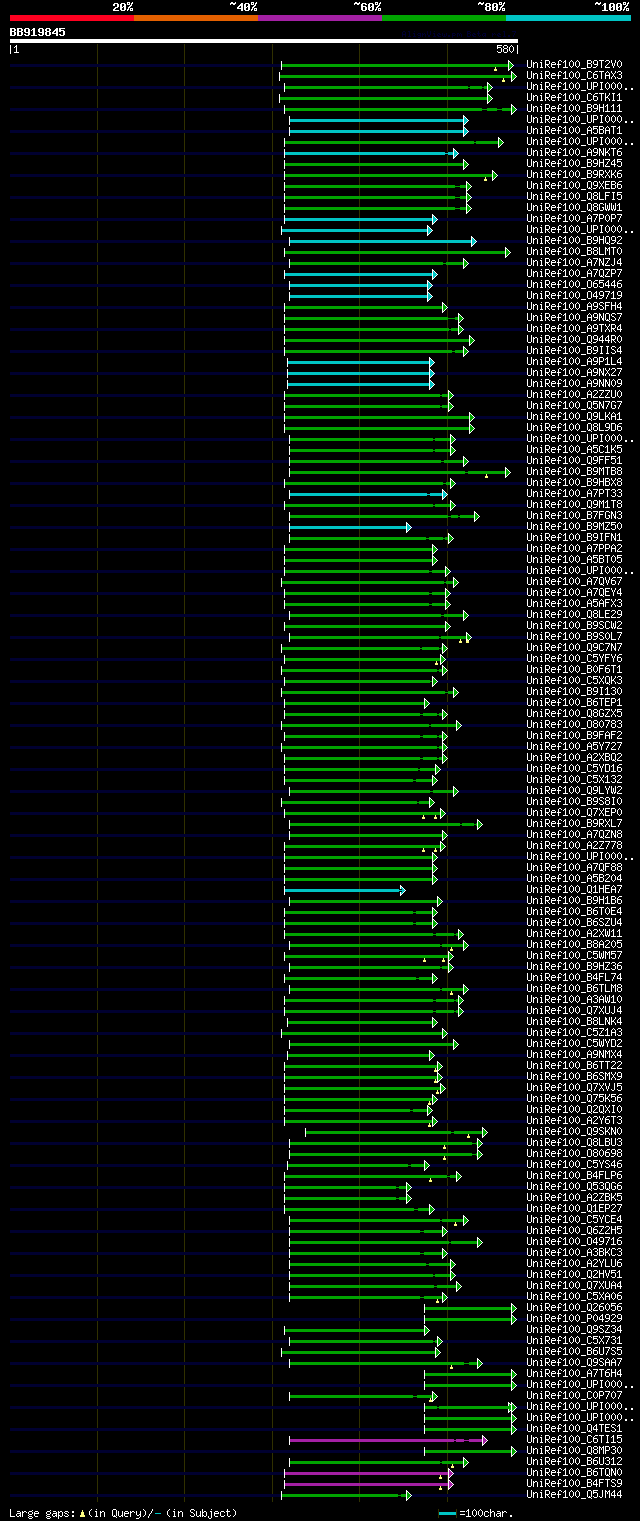Select hit label UniRef100_Q8MP30

pos(574,1450)
